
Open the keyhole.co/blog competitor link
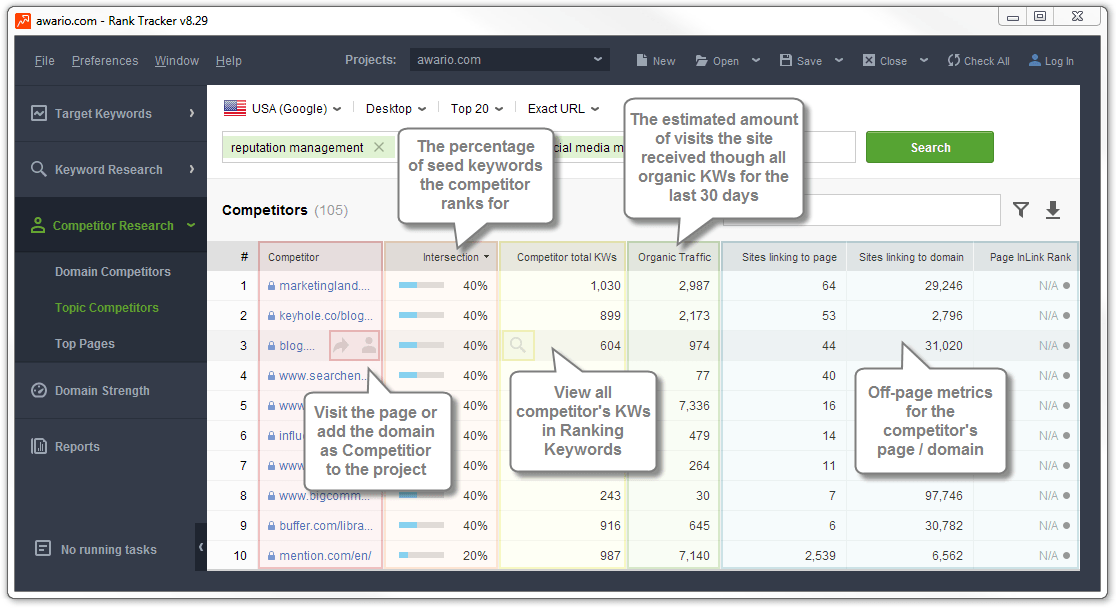click(x=326, y=315)
